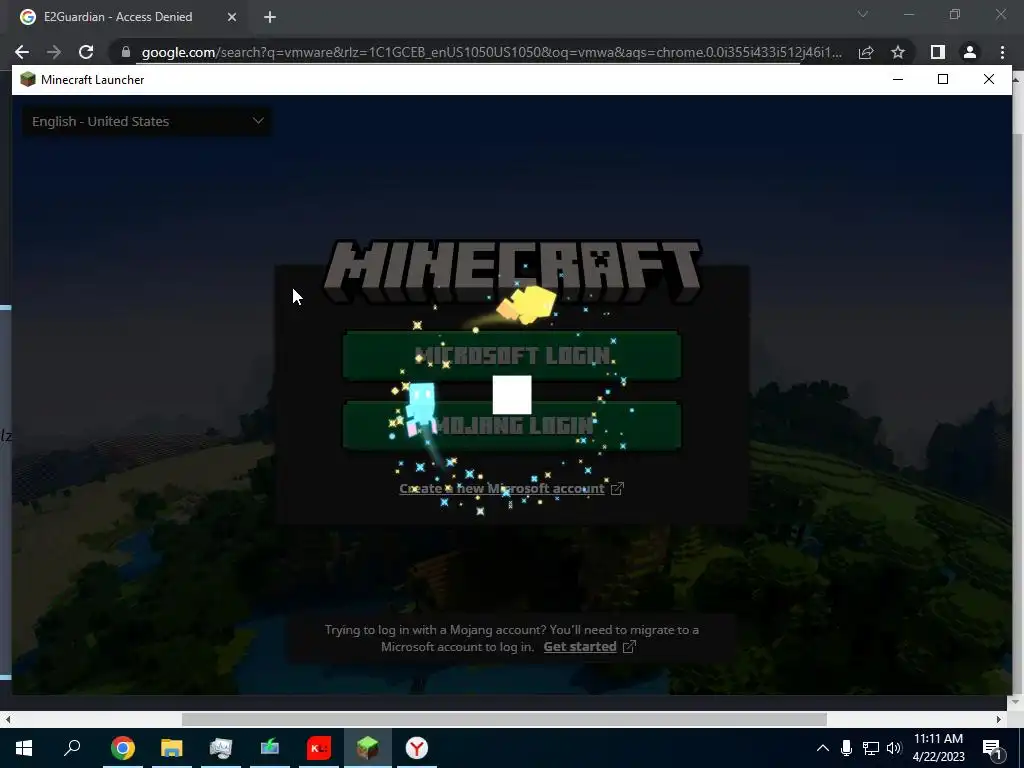Show hidden system tray icons
Viewport: 1024px width, 768px height.
click(x=823, y=748)
